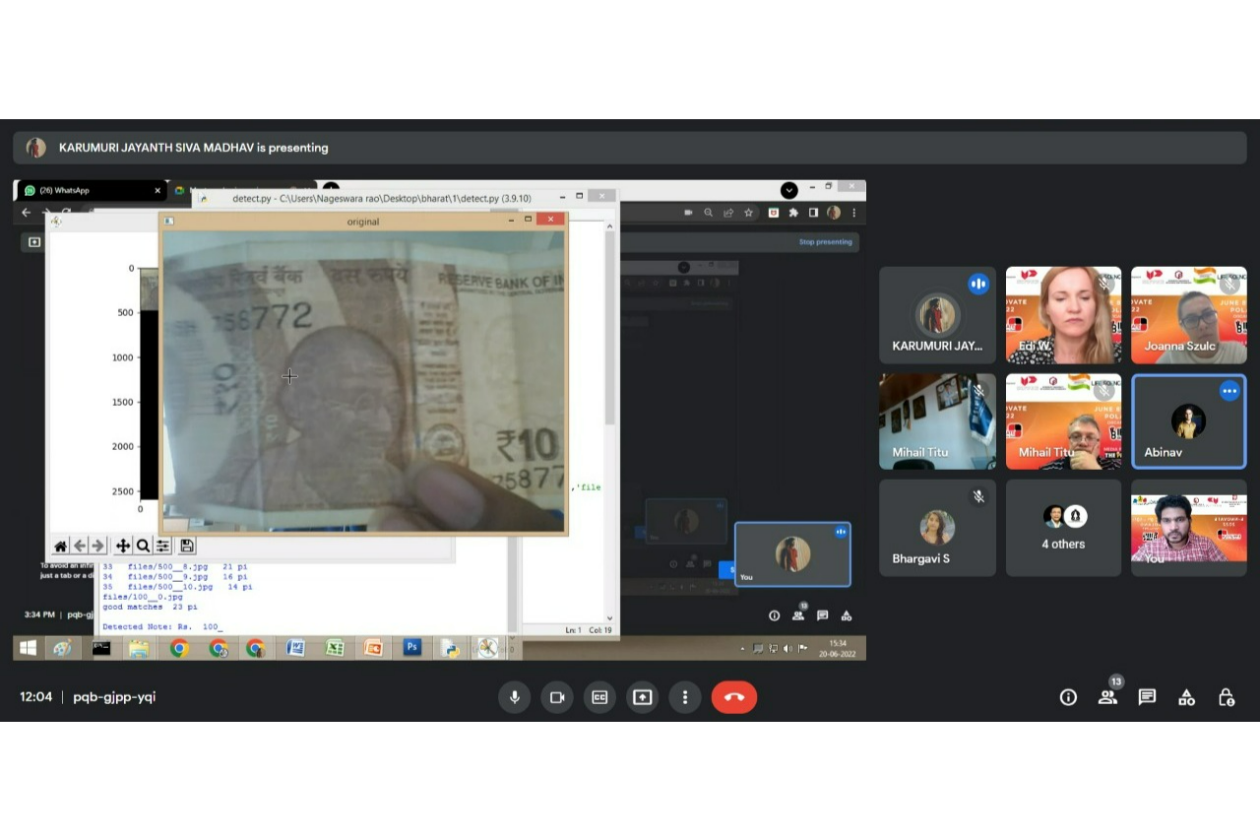This screenshot has height=840, width=1260.
Task: Mute the microphone in the call bar
Action: 515,697
